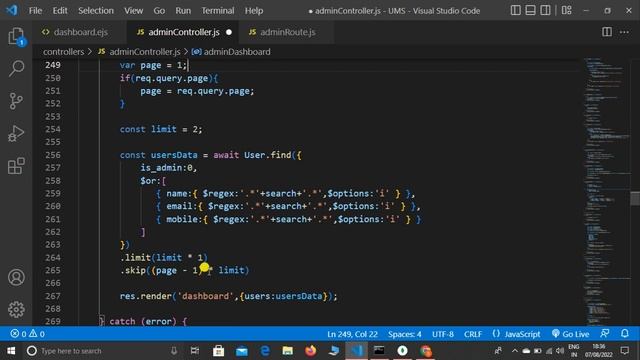This screenshot has width=640, height=360.
Task: Show hidden system tray icons
Action: coord(514,351)
